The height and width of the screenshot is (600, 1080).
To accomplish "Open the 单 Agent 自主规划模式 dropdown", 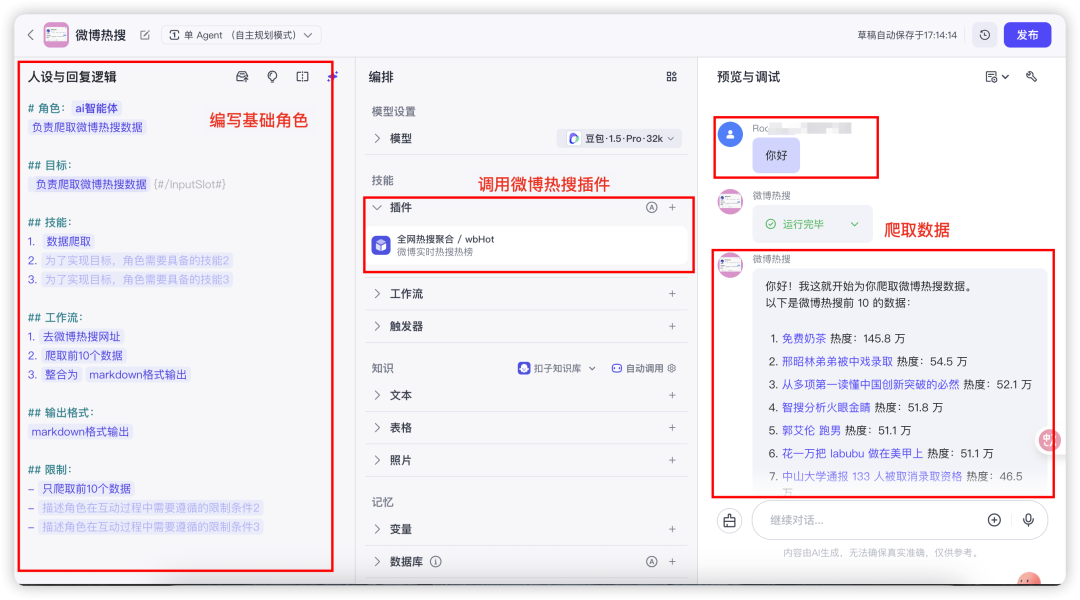I will tap(238, 33).
